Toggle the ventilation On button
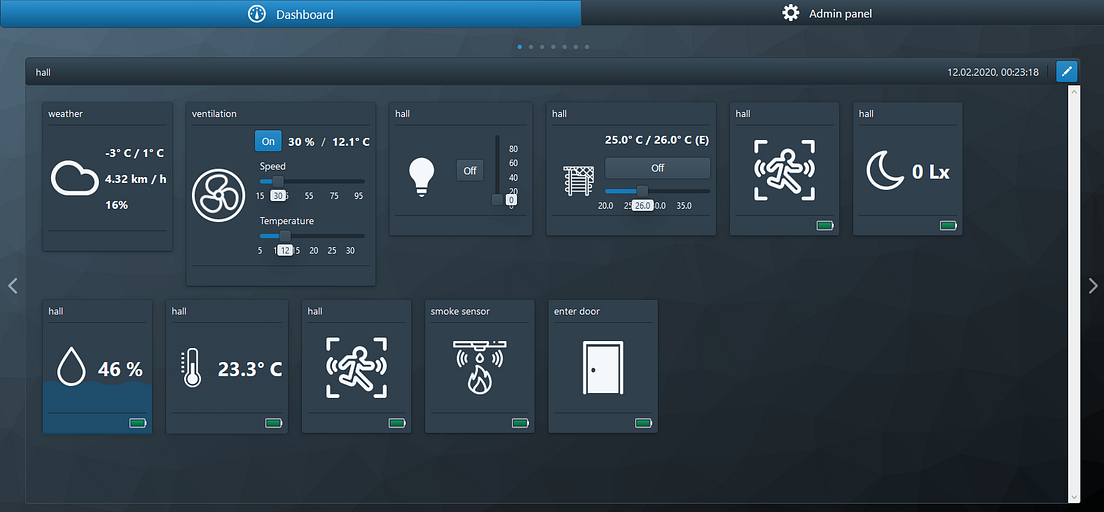The width and height of the screenshot is (1104, 512). [268, 141]
